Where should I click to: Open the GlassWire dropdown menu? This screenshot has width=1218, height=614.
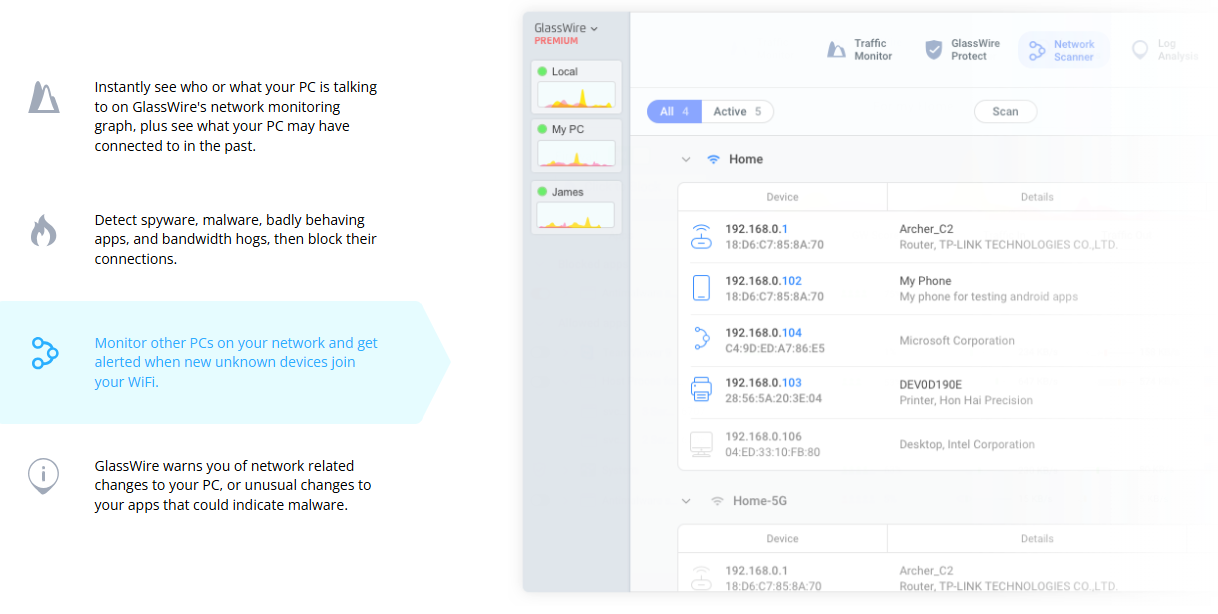(x=566, y=28)
